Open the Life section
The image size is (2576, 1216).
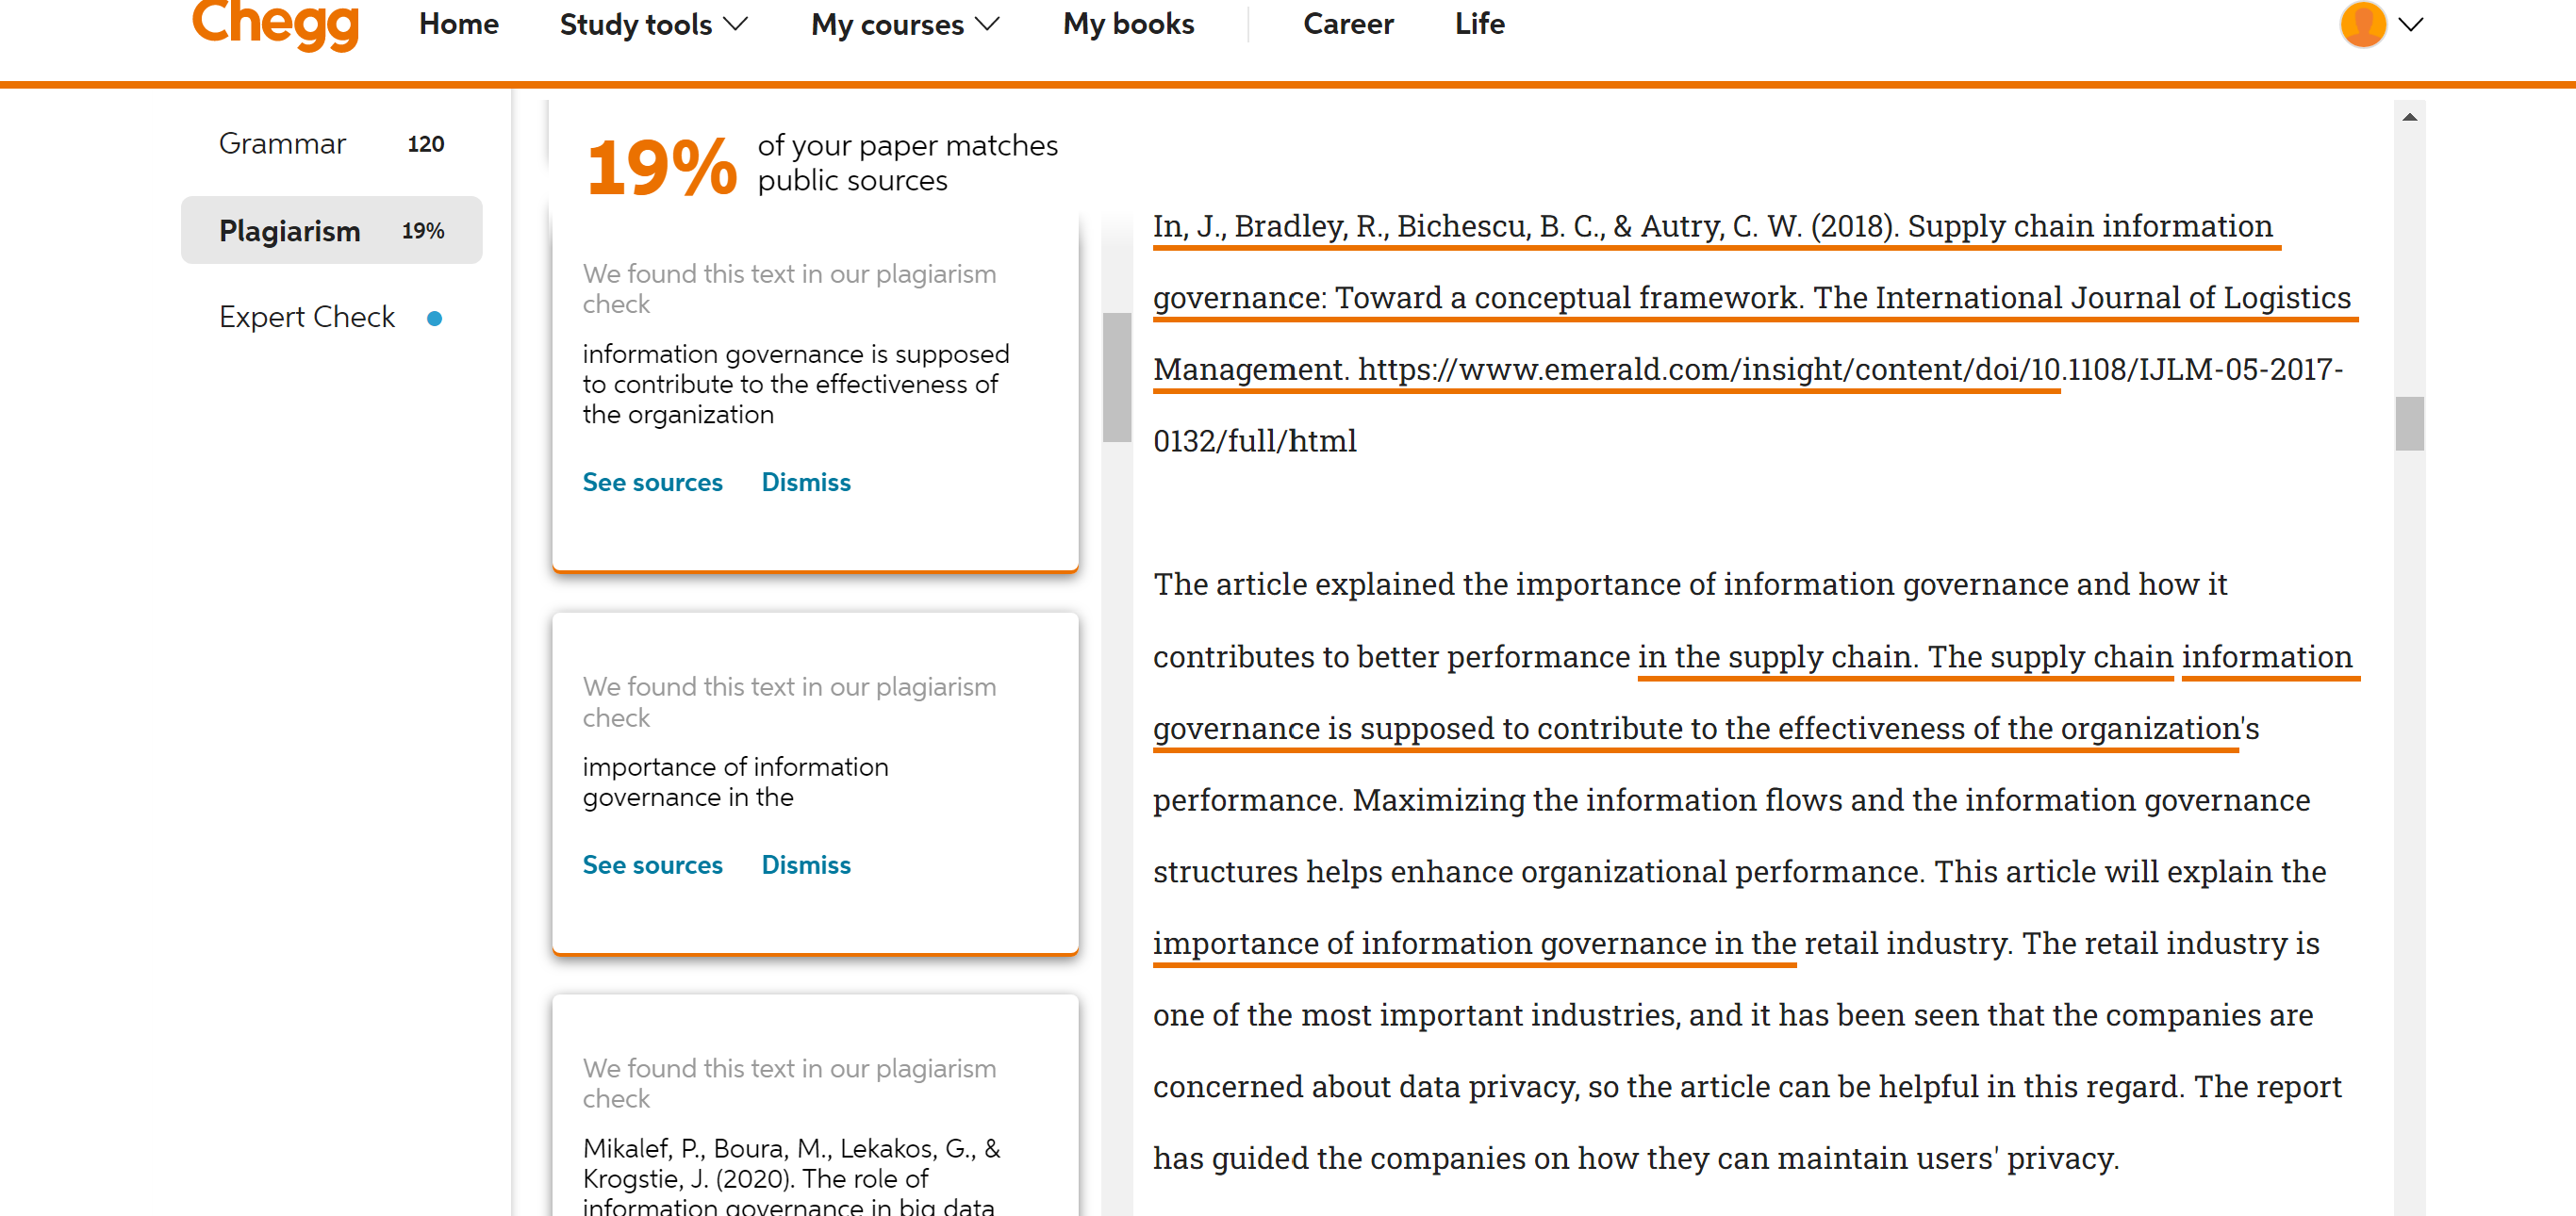[x=1480, y=24]
